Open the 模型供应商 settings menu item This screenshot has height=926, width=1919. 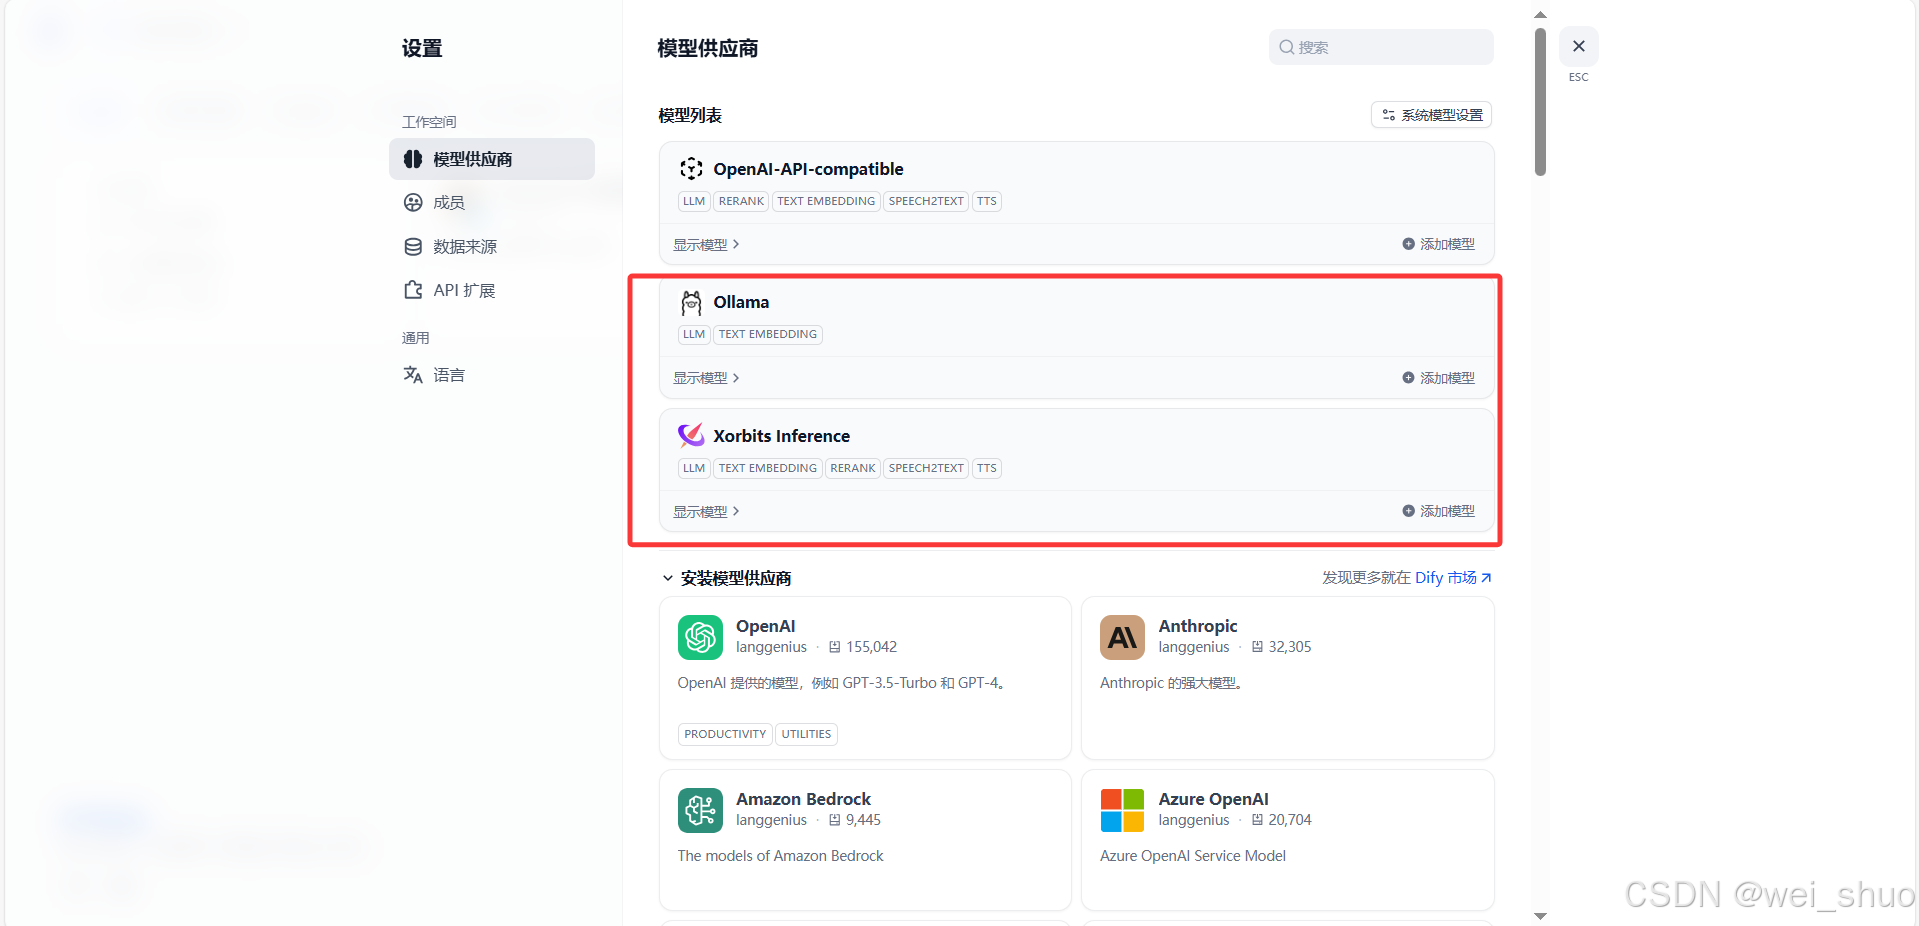491,159
